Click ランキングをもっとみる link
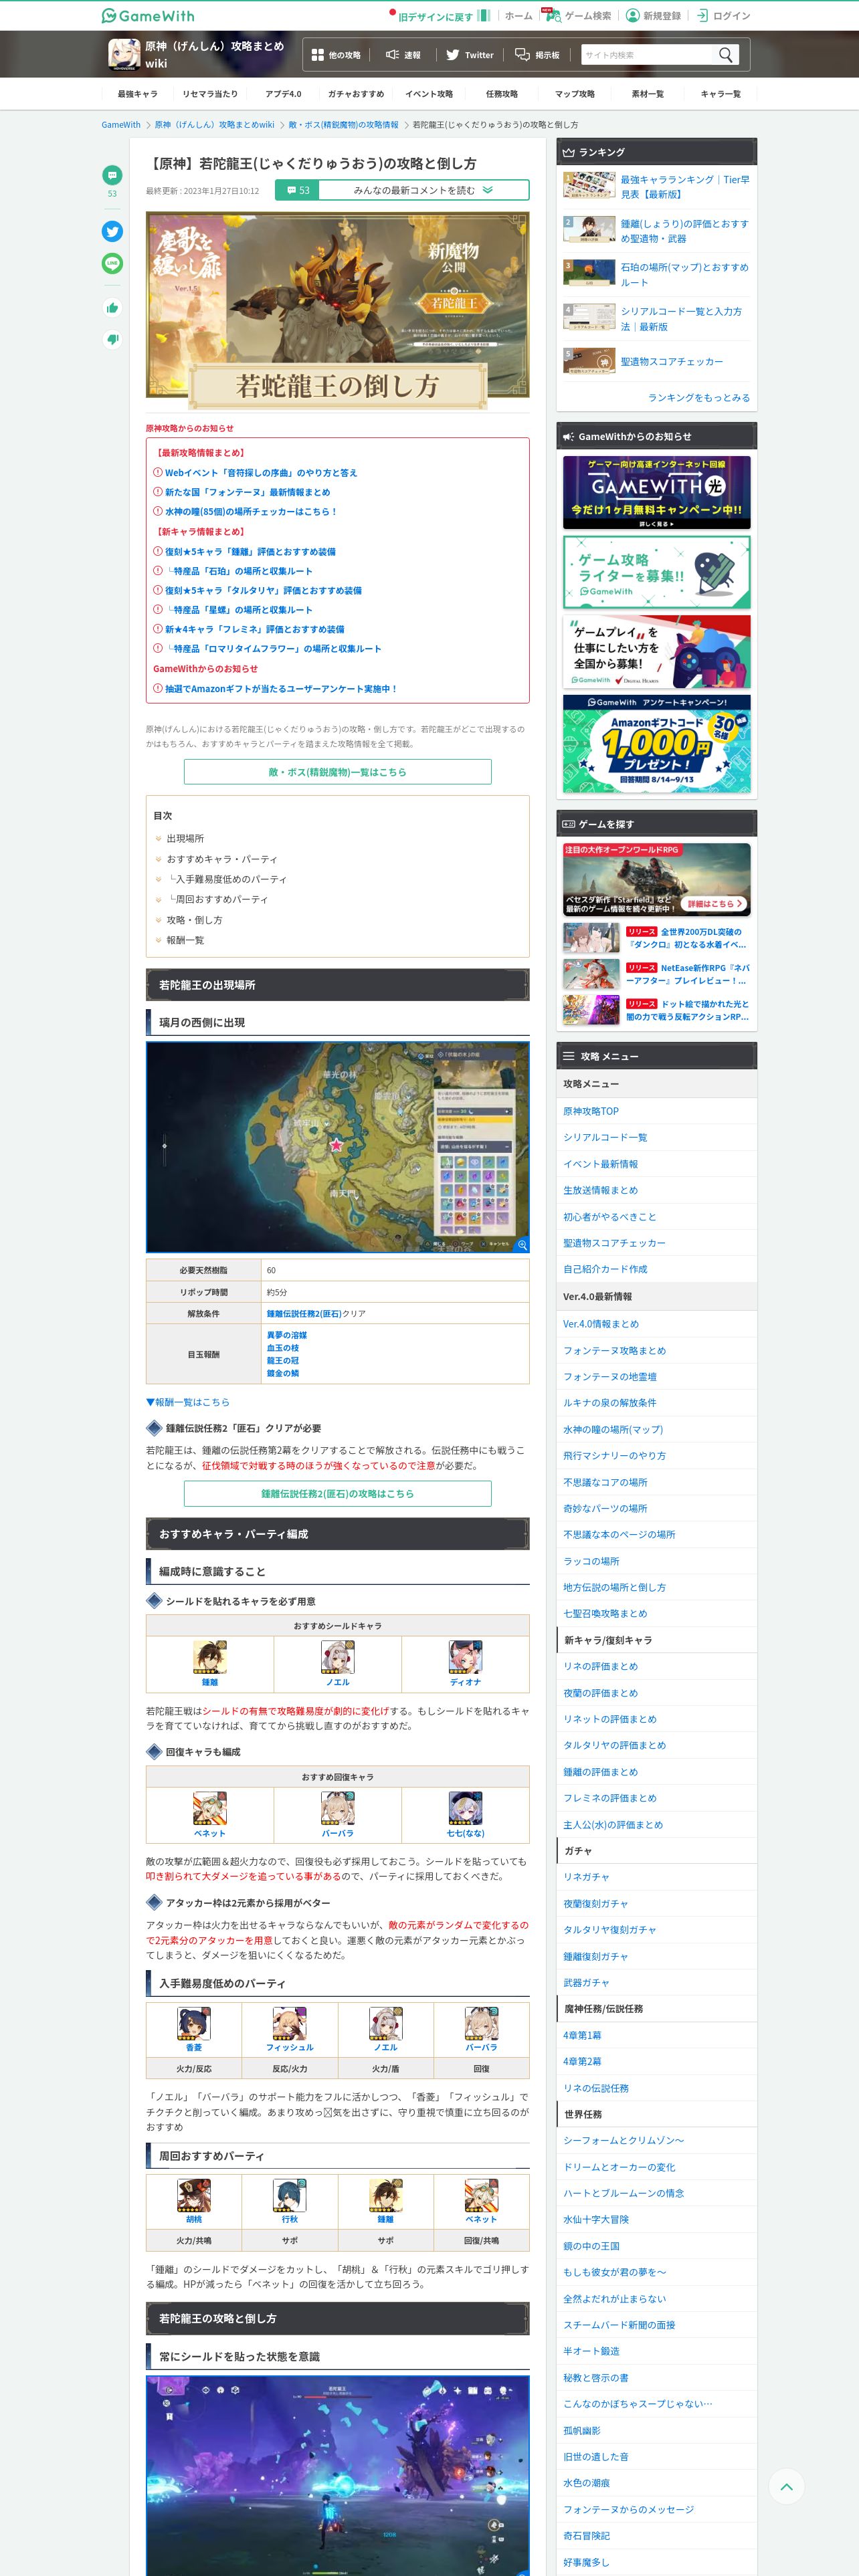 tap(699, 398)
